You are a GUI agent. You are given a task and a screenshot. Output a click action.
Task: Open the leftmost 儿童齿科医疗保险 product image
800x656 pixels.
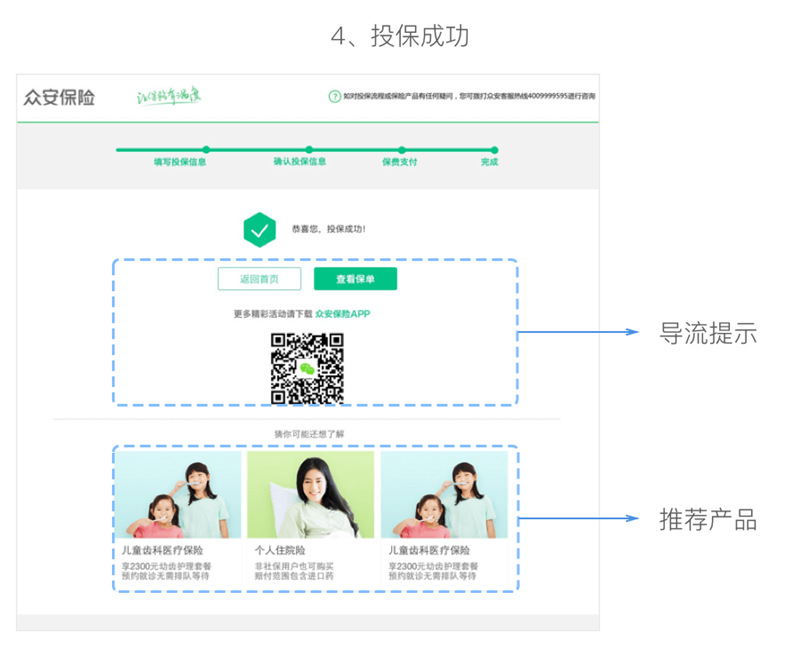(177, 495)
